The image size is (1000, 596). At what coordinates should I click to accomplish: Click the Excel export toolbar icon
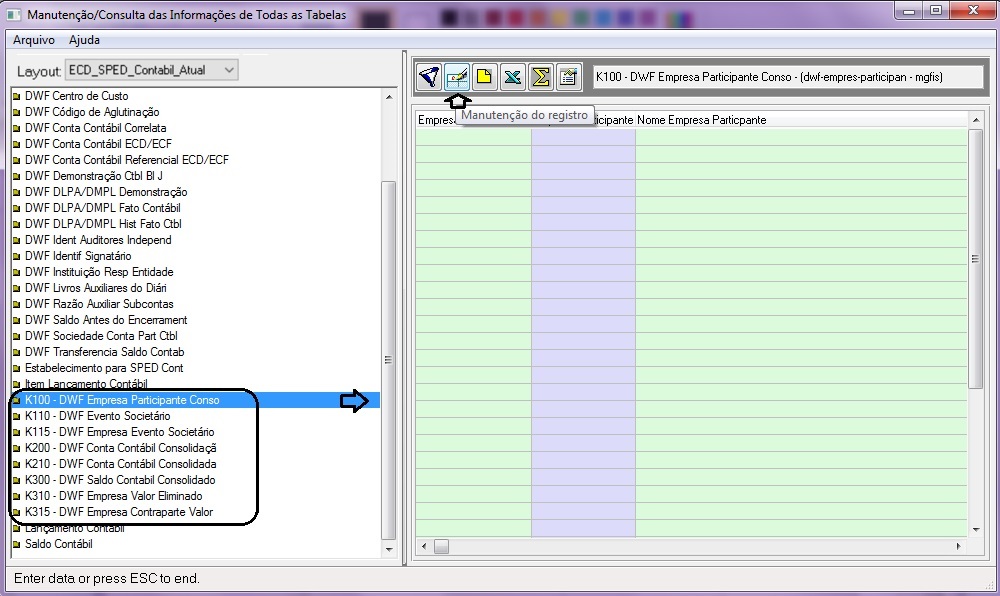[513, 77]
